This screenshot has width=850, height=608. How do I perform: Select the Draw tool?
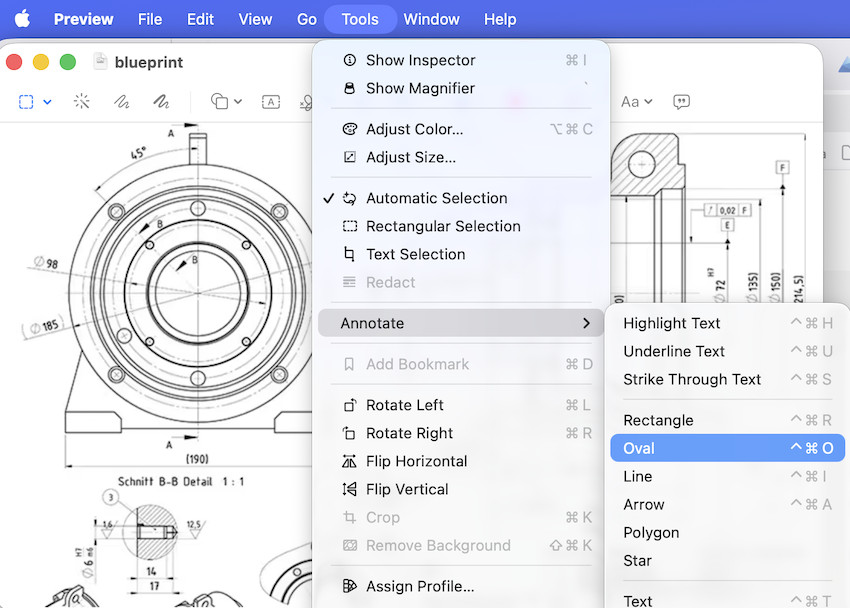click(x=161, y=101)
